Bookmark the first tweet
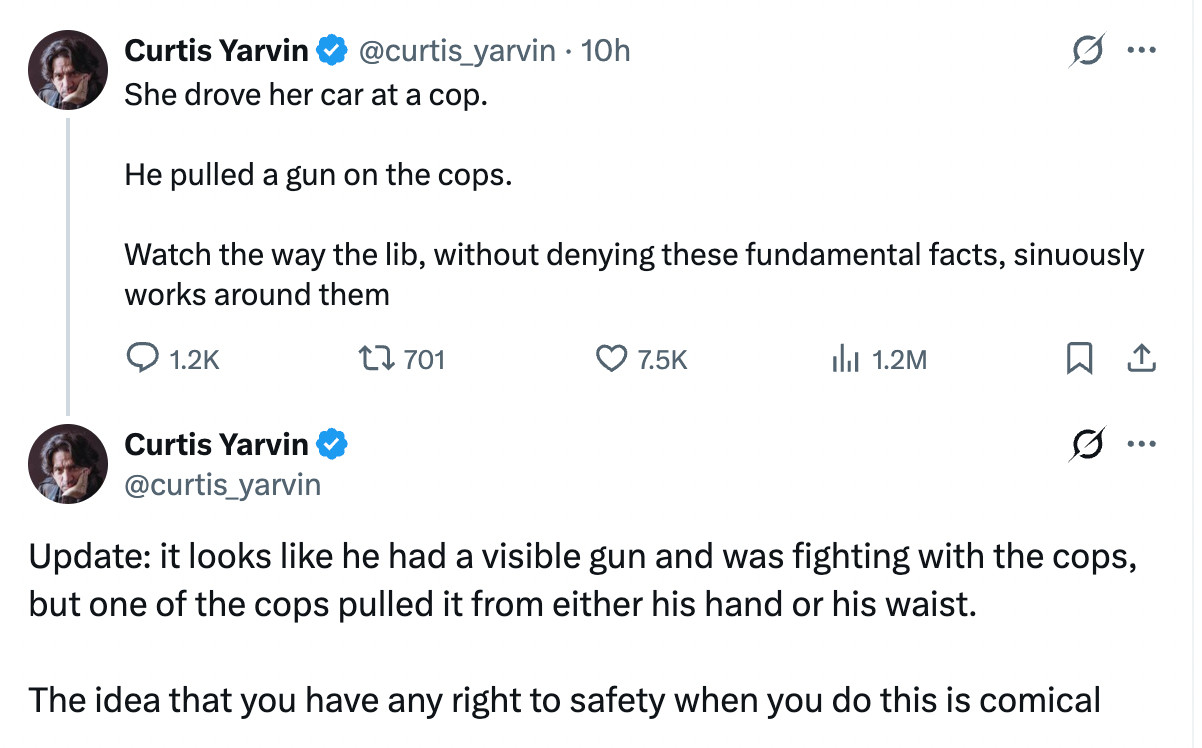 (1077, 359)
